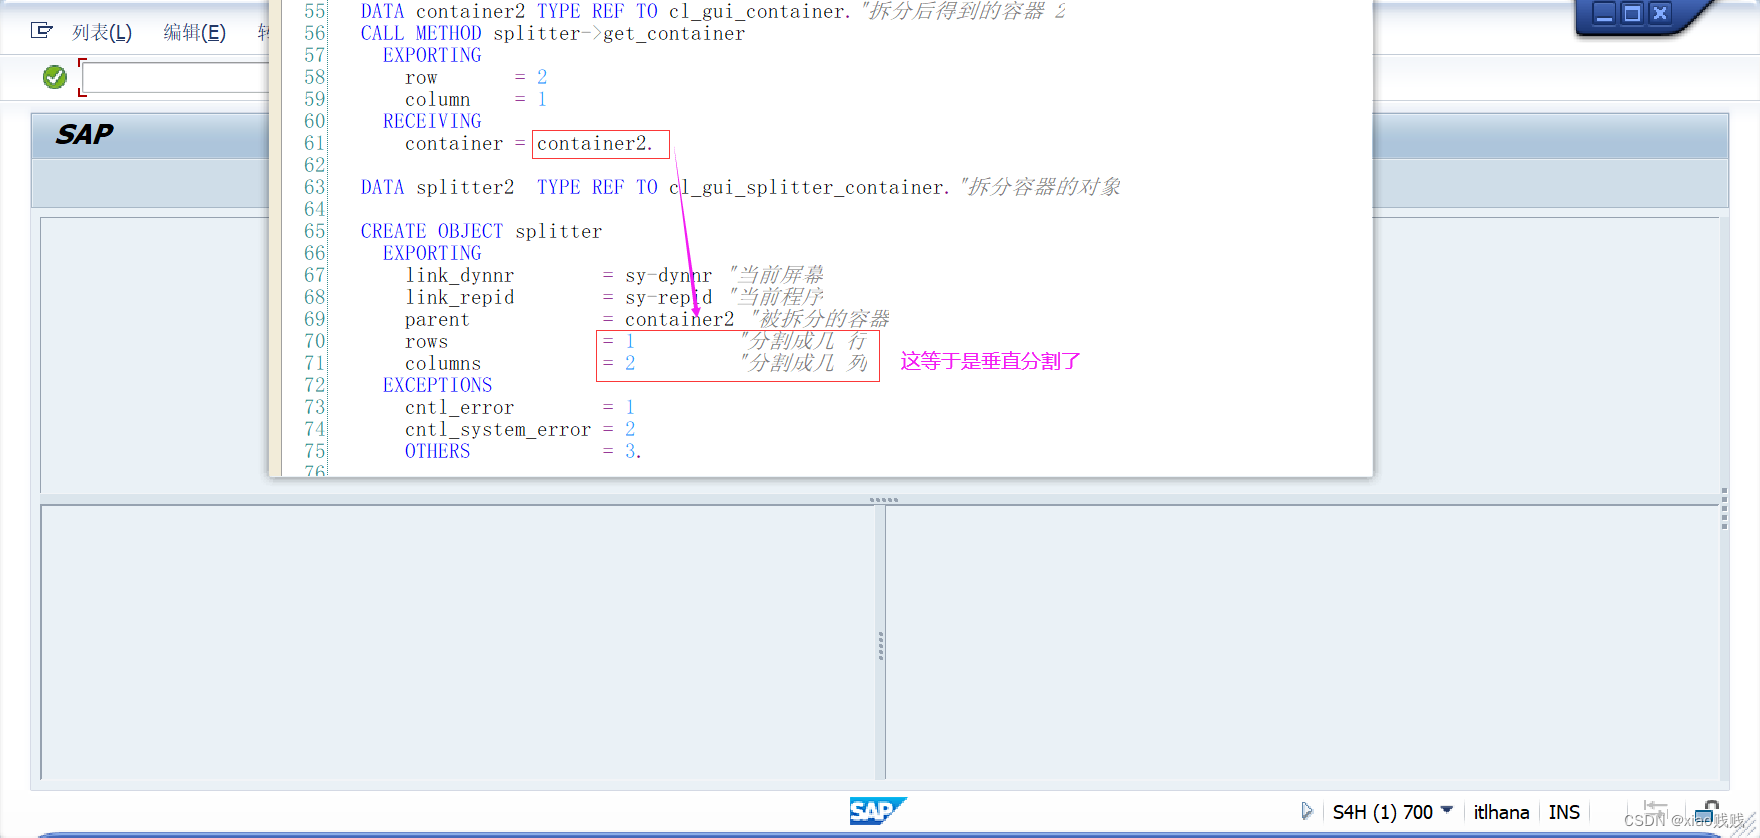The height and width of the screenshot is (838, 1760).
Task: Grab the horizontal splitter handle between top and bottom containers
Action: (884, 499)
